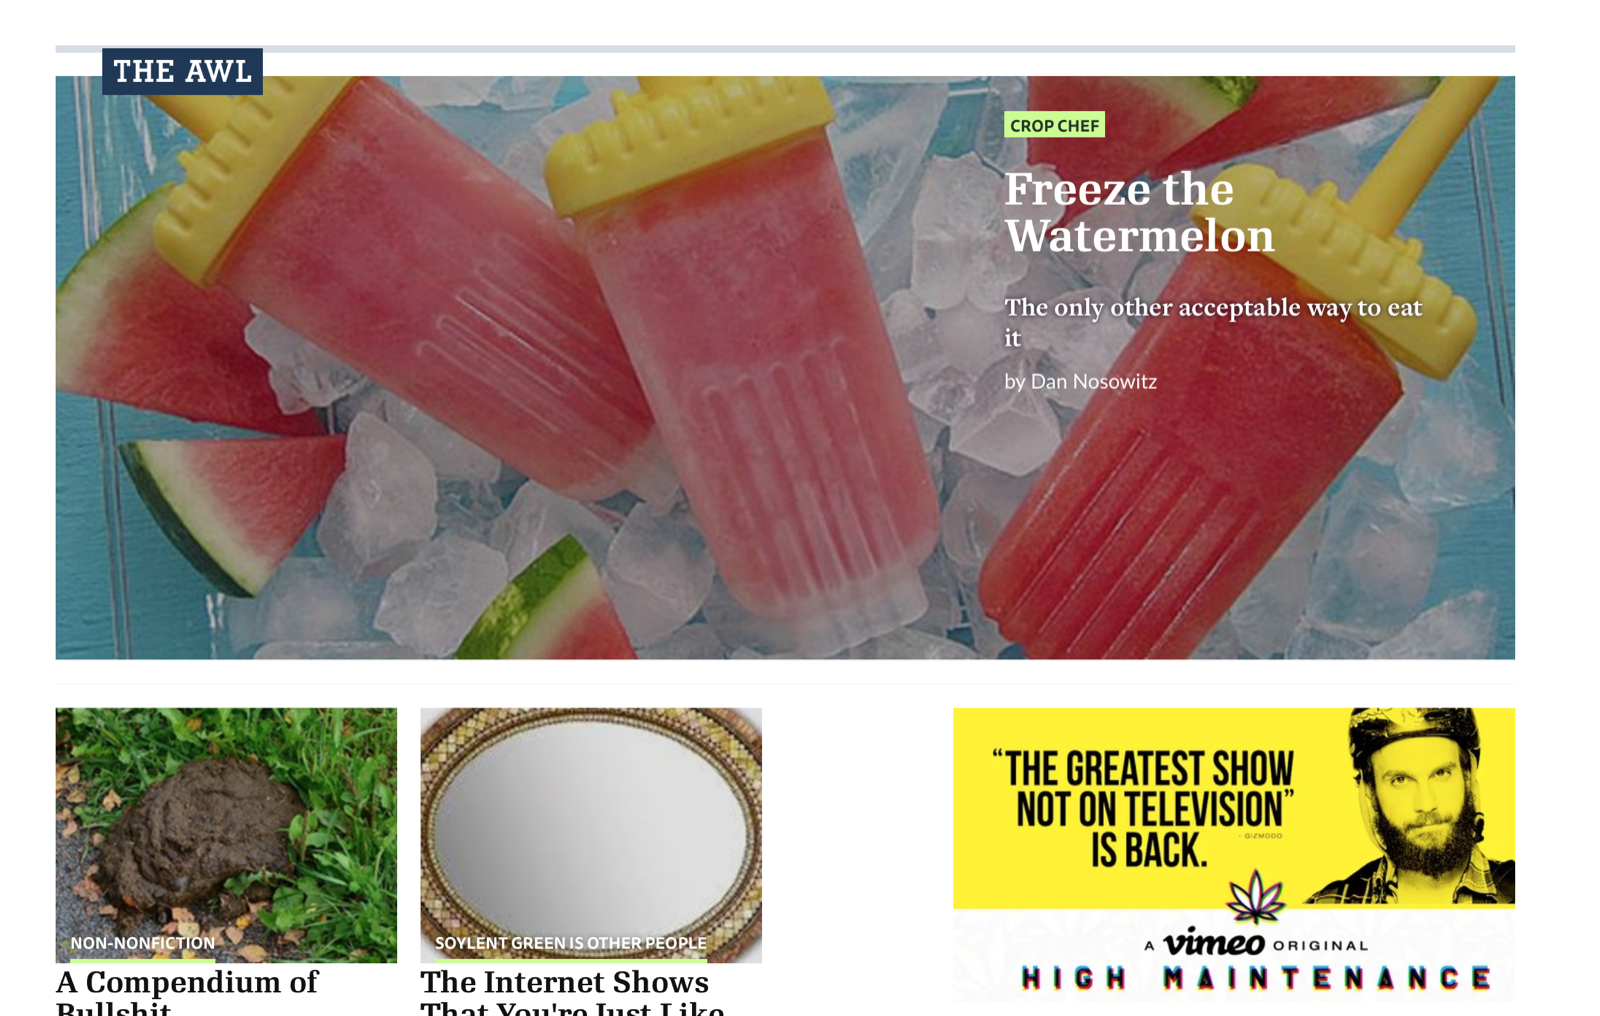Select the Soylent Green Is Other People tag
The width and height of the screenshot is (1600, 1016).
(x=570, y=943)
